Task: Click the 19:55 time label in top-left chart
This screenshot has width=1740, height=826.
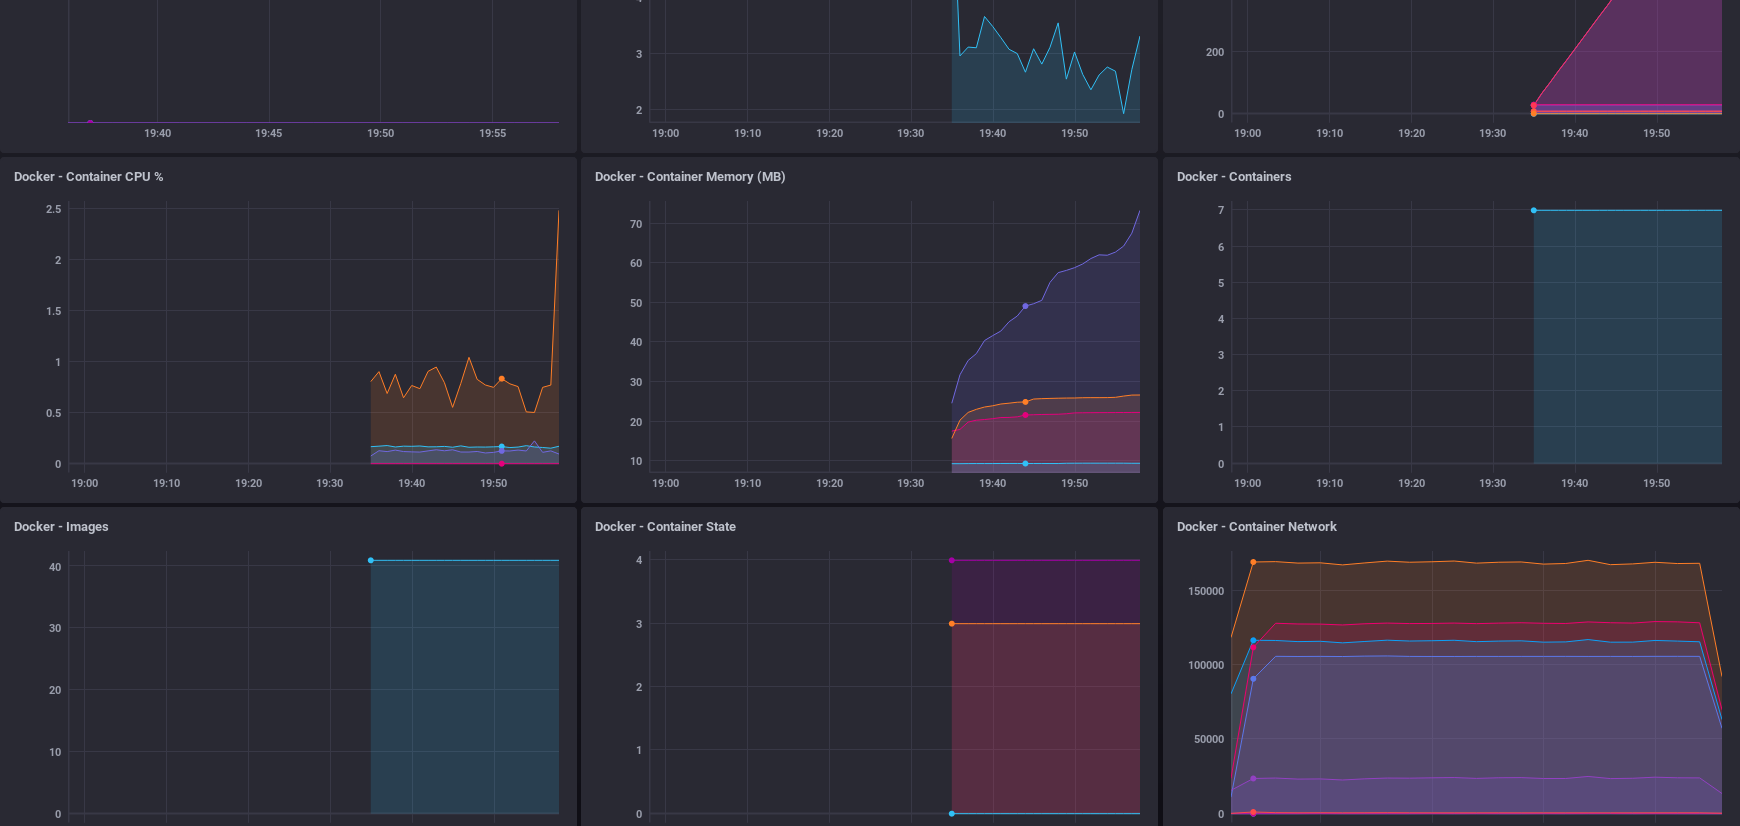Action: point(493,133)
